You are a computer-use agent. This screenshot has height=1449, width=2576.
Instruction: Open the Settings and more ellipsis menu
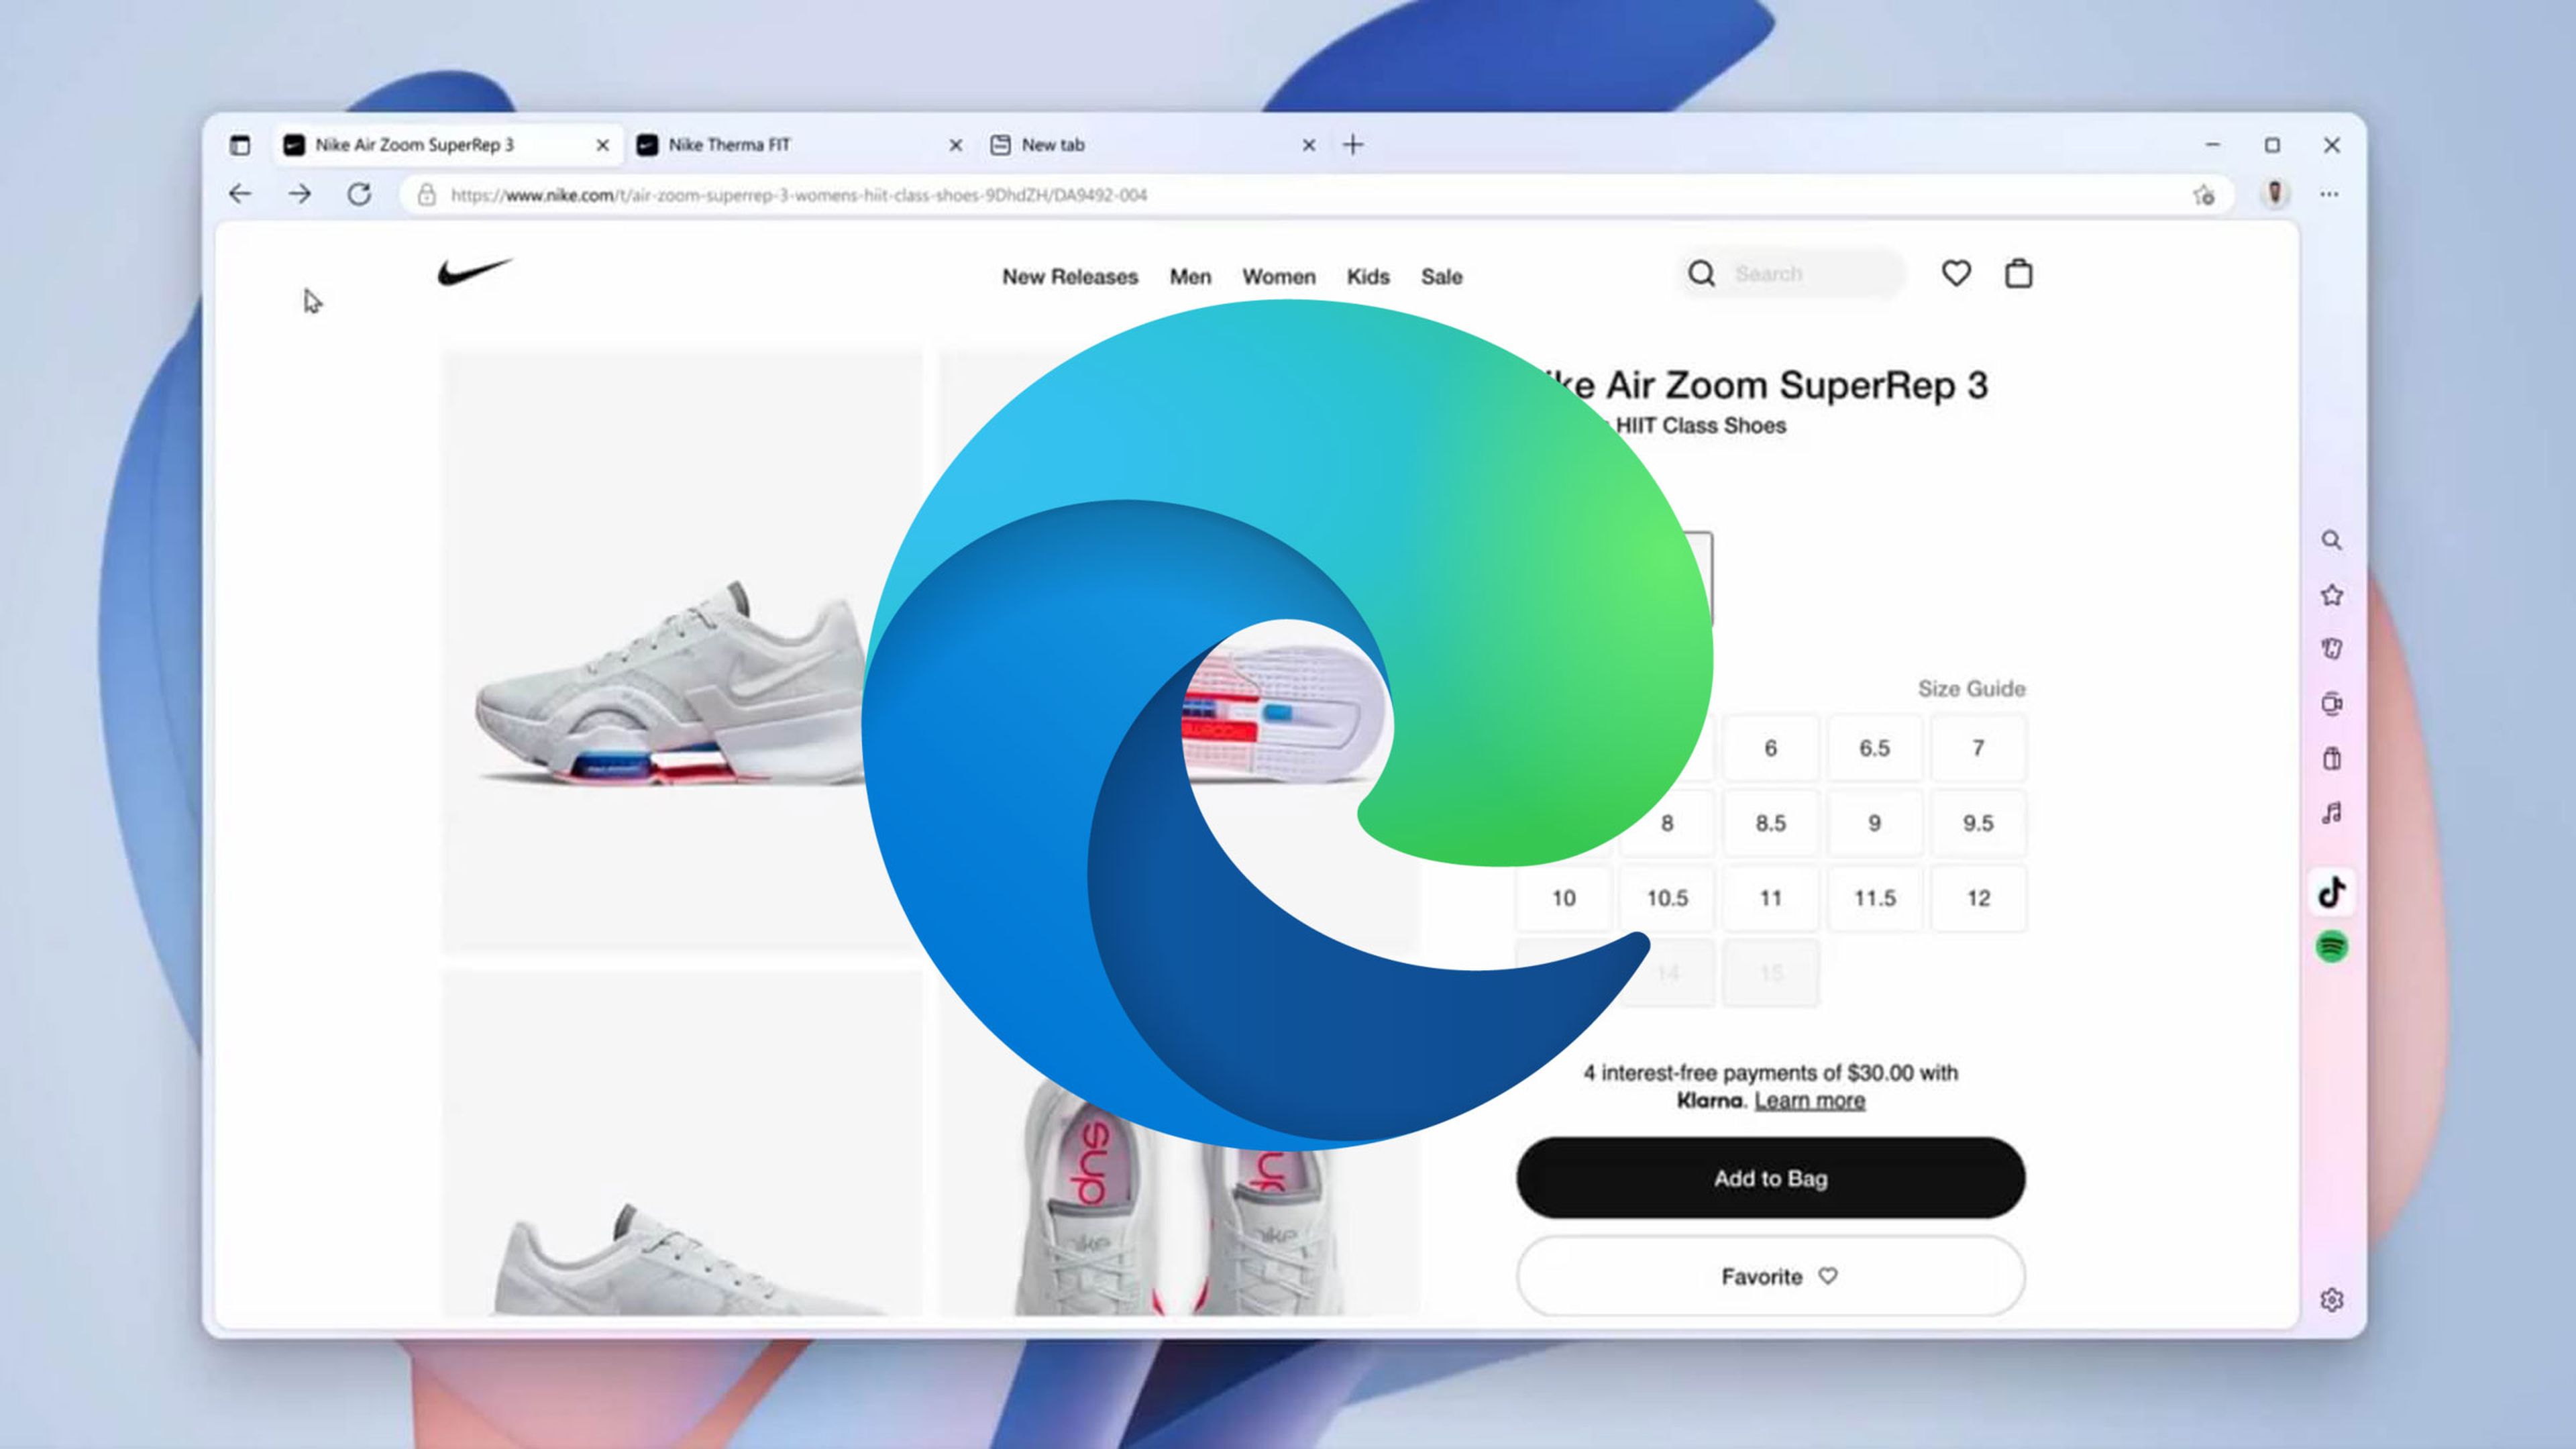tap(2329, 194)
